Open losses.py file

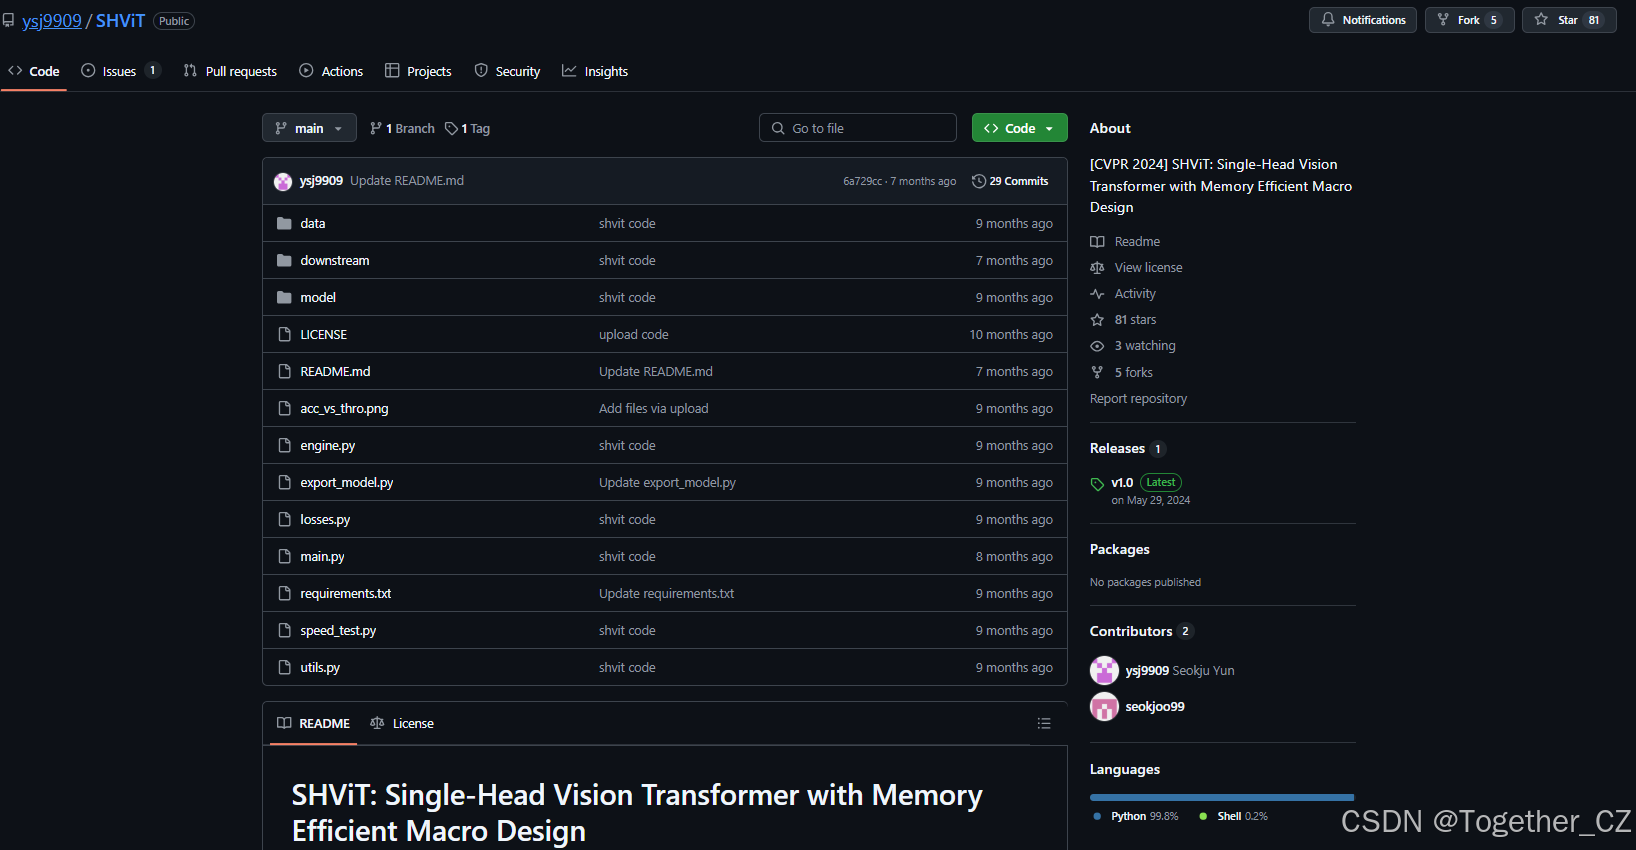[x=325, y=520]
